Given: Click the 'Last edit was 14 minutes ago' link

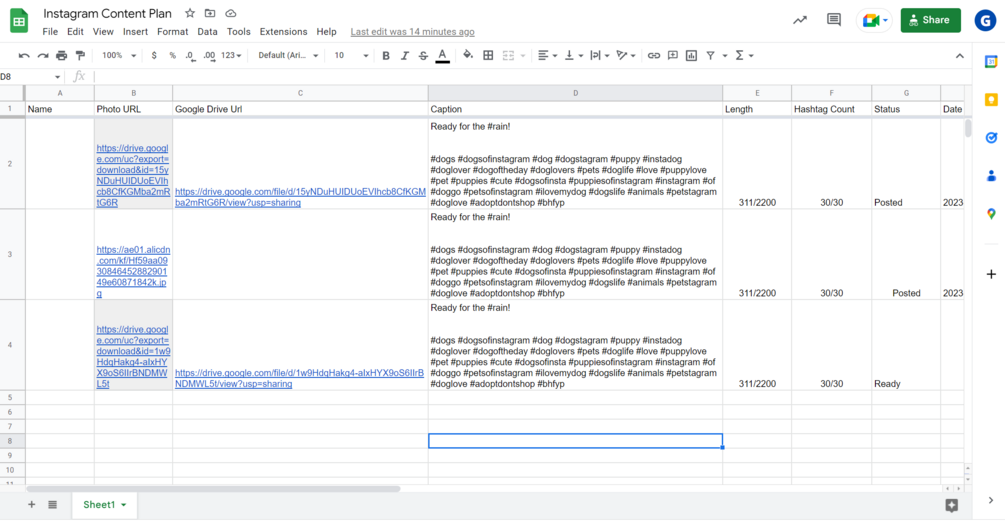Looking at the screenshot, I should pos(412,31).
